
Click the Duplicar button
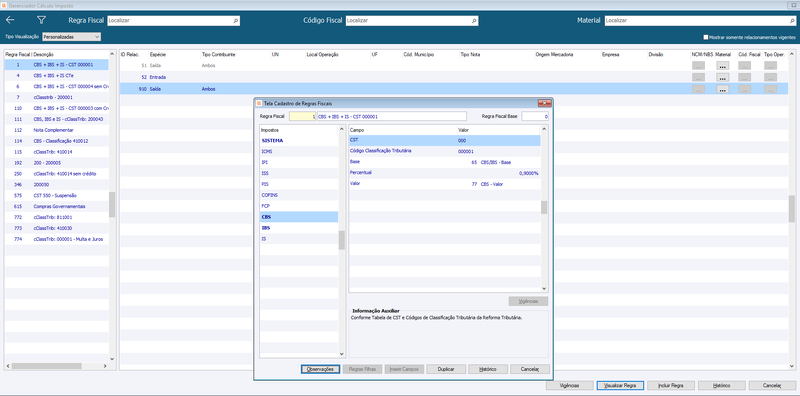tap(446, 369)
